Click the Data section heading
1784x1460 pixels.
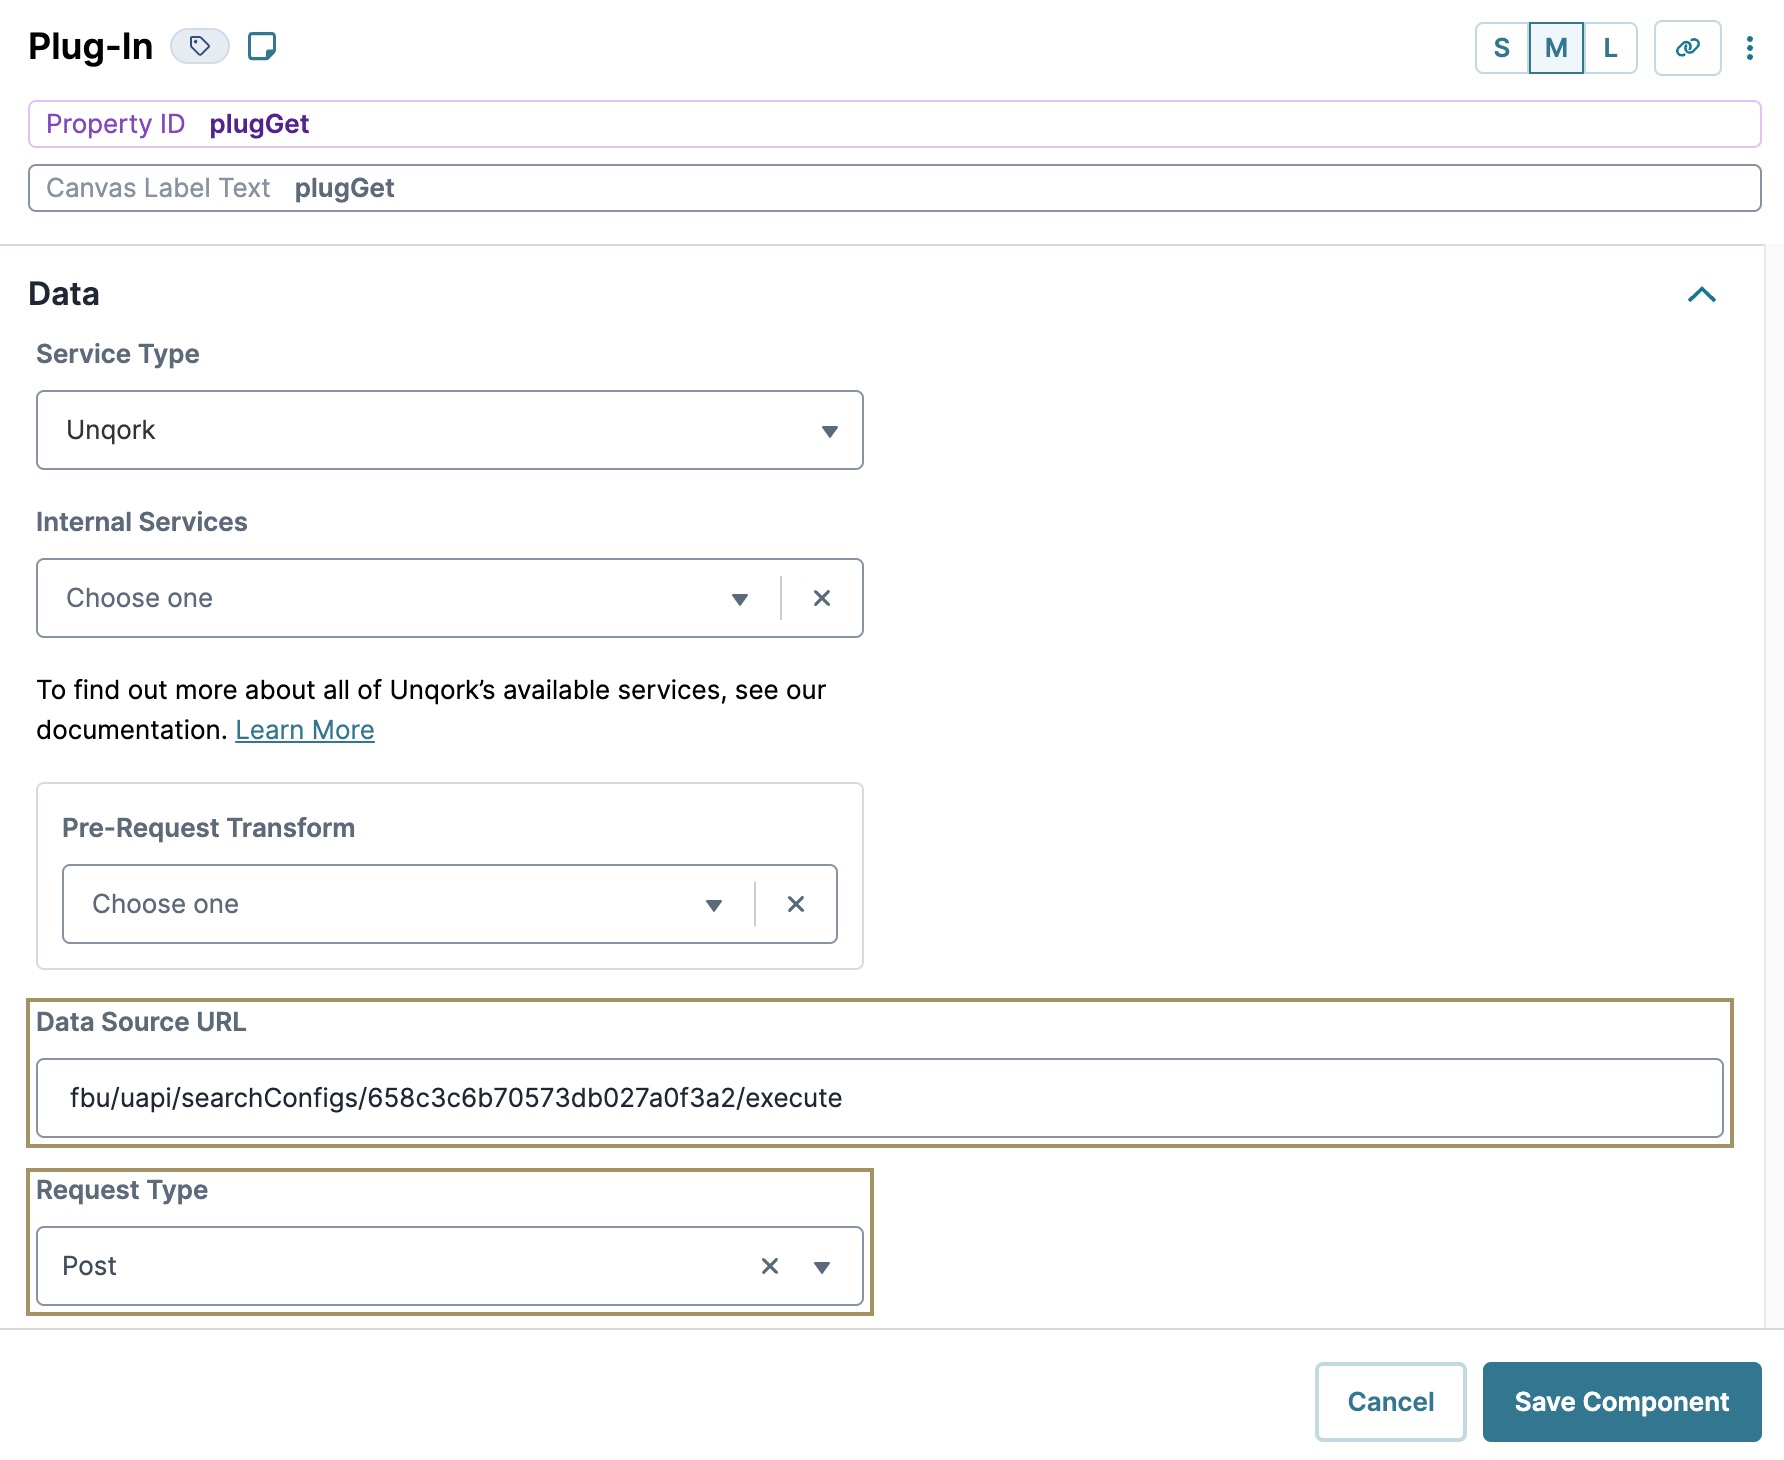pyautogui.click(x=64, y=294)
